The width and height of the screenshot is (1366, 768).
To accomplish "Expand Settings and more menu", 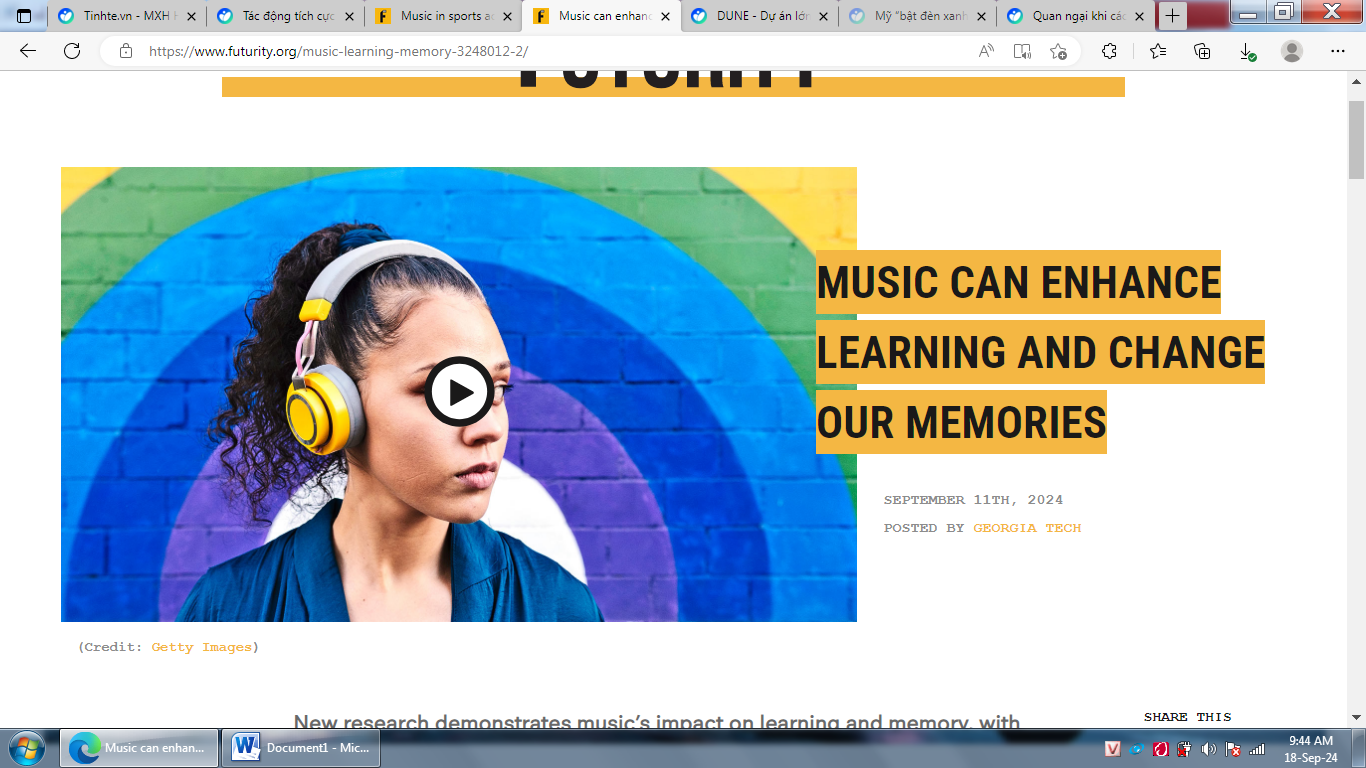I will coord(1338,51).
